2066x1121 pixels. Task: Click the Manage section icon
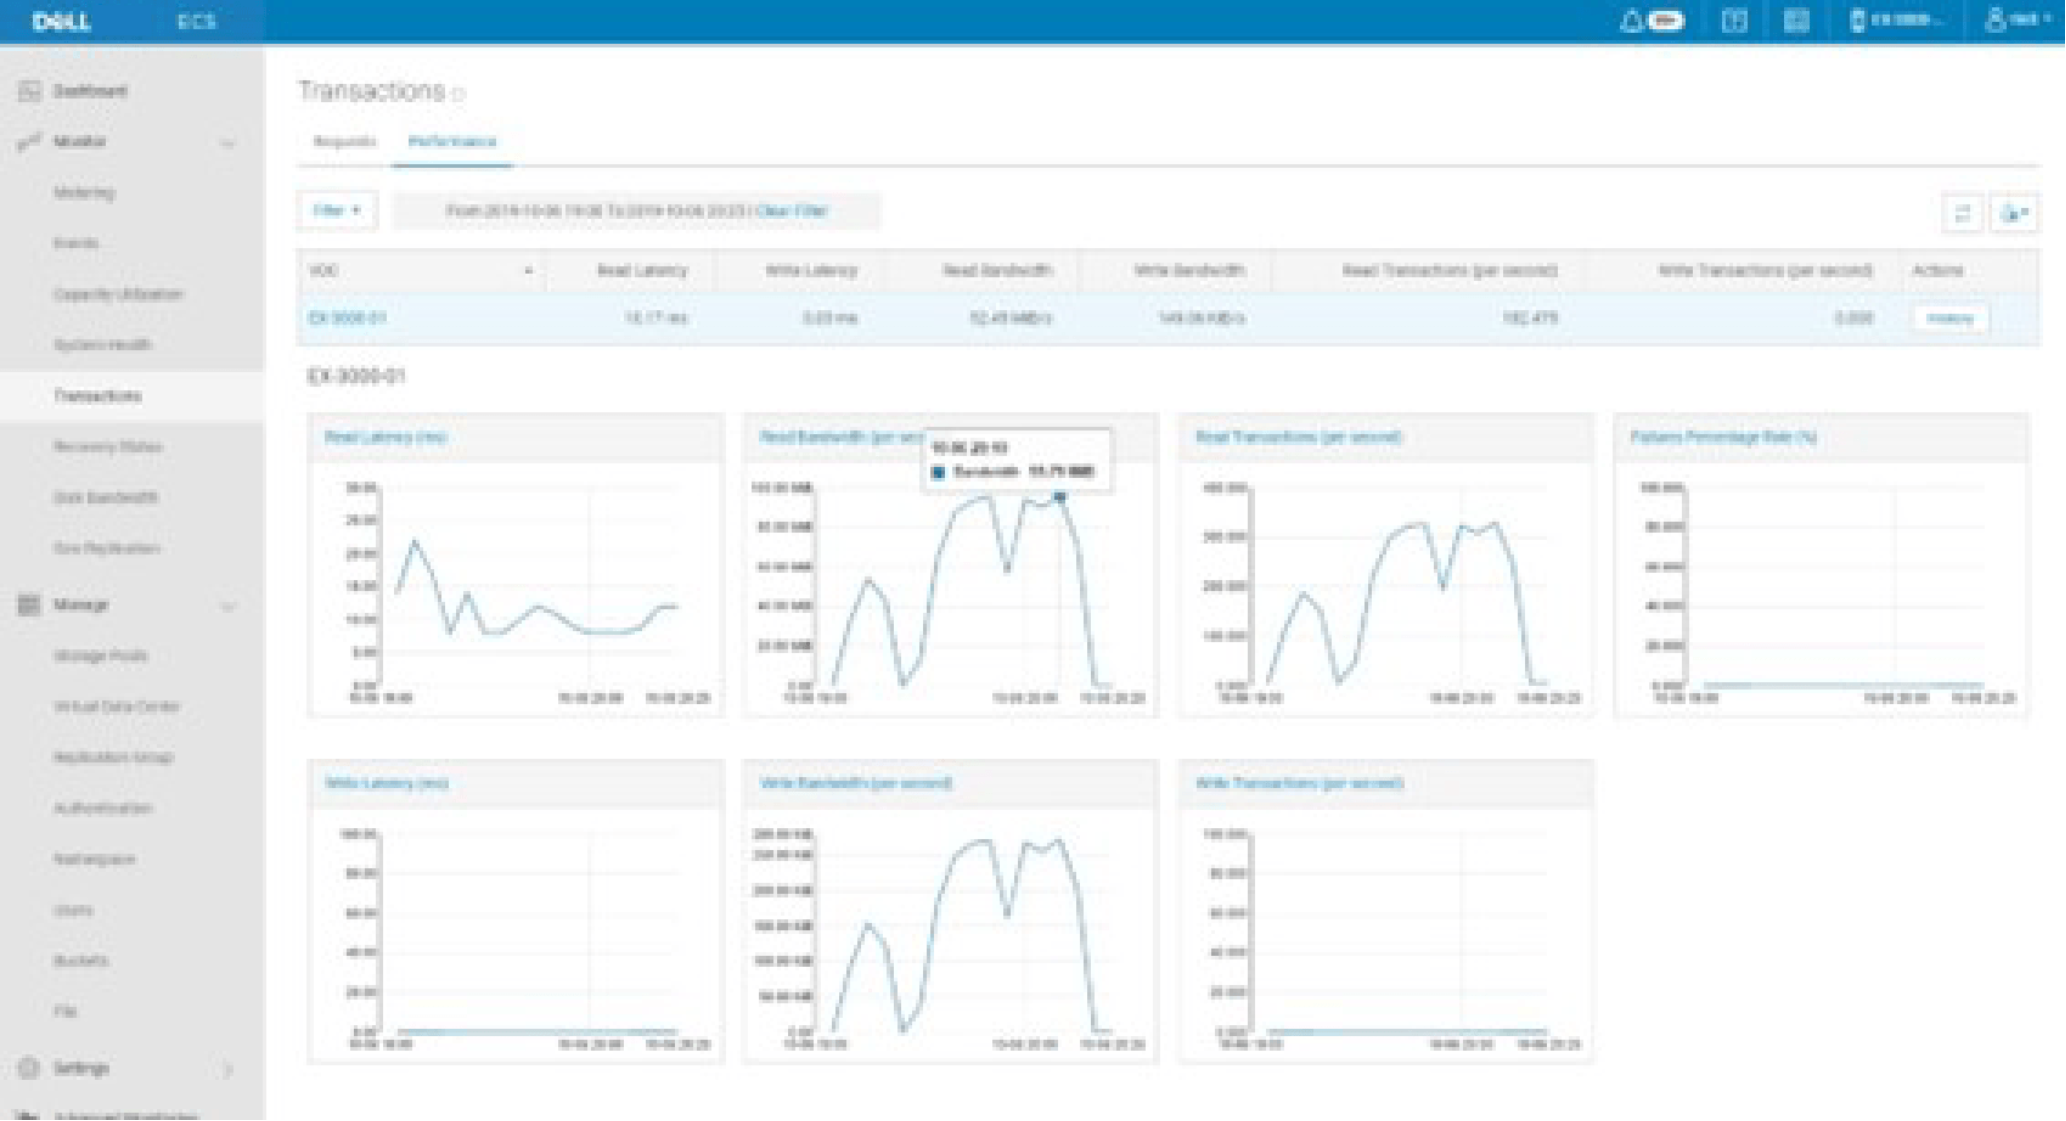pyautogui.click(x=28, y=605)
